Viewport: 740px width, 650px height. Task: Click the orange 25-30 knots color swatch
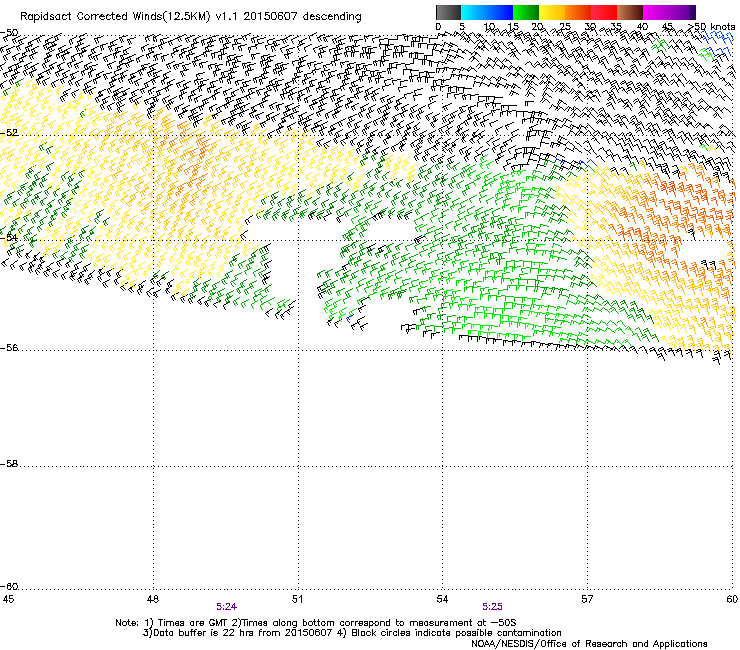coord(578,12)
